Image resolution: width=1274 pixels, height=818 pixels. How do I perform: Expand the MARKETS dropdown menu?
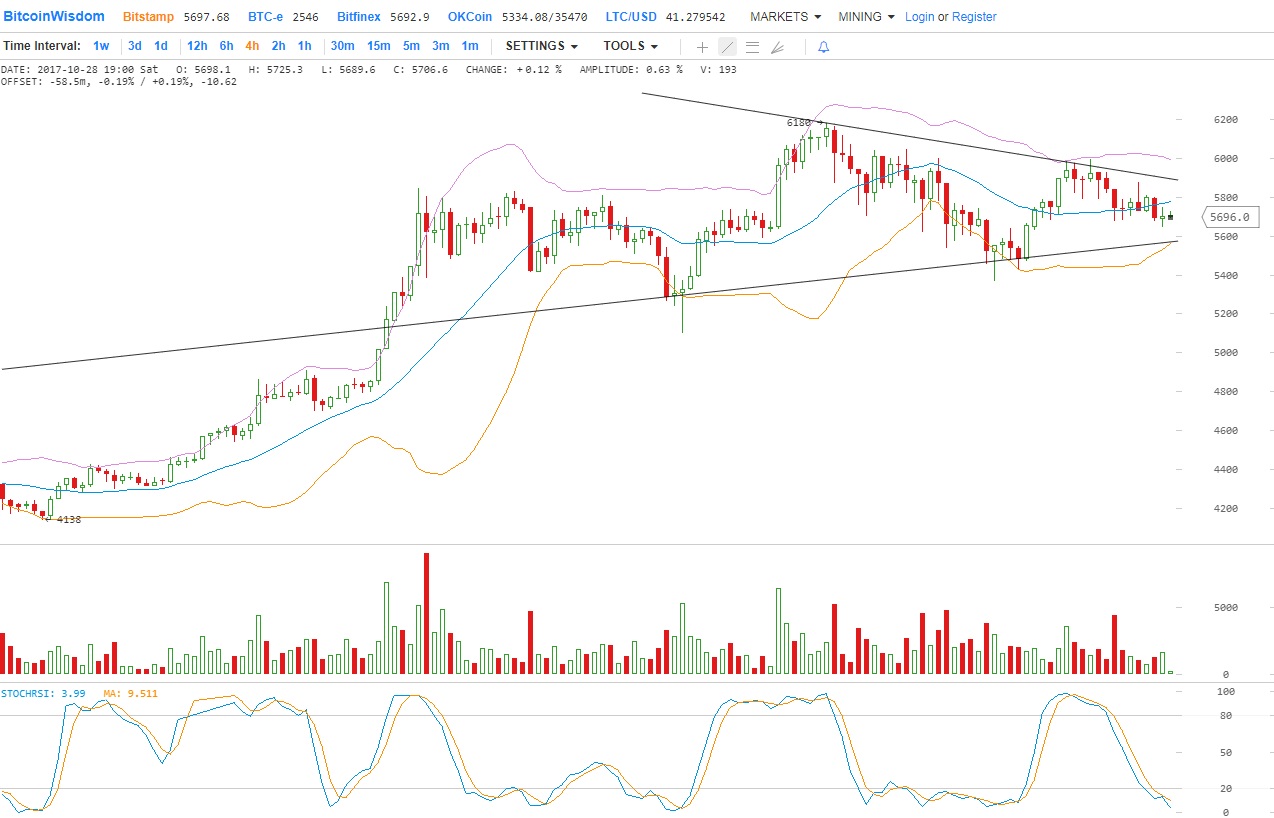coord(785,17)
